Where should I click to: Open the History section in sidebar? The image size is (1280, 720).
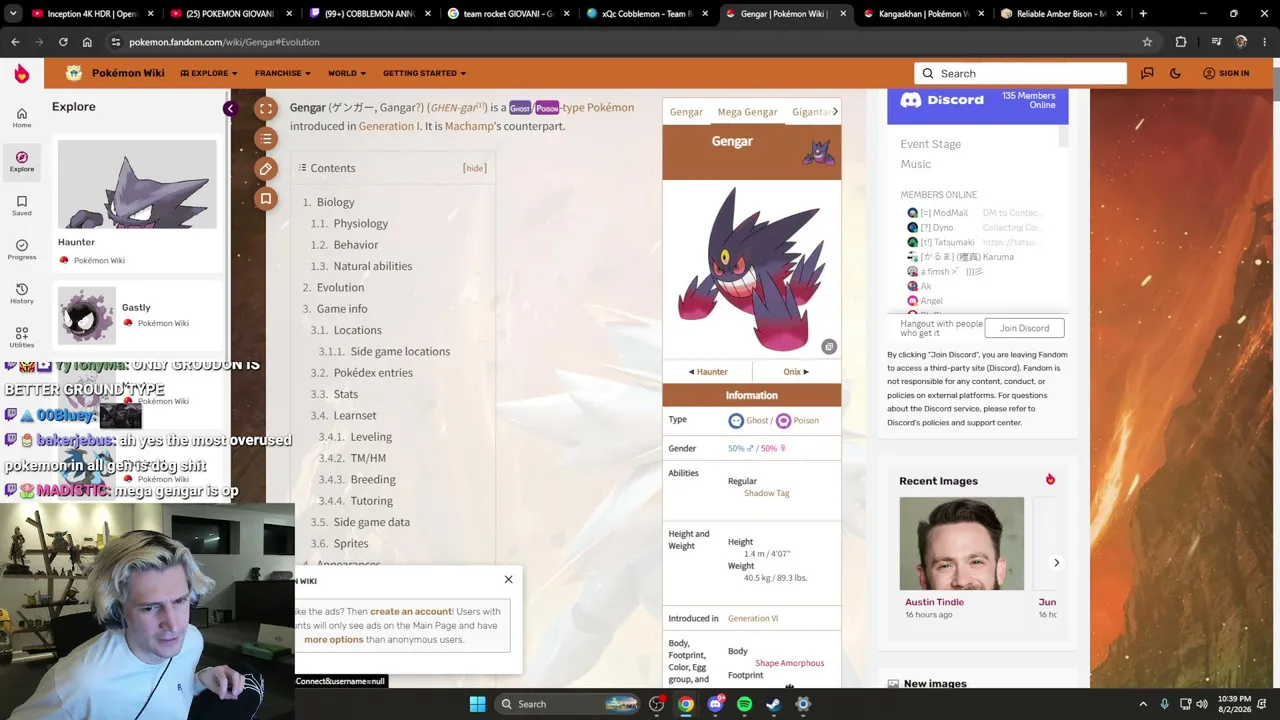[22, 293]
